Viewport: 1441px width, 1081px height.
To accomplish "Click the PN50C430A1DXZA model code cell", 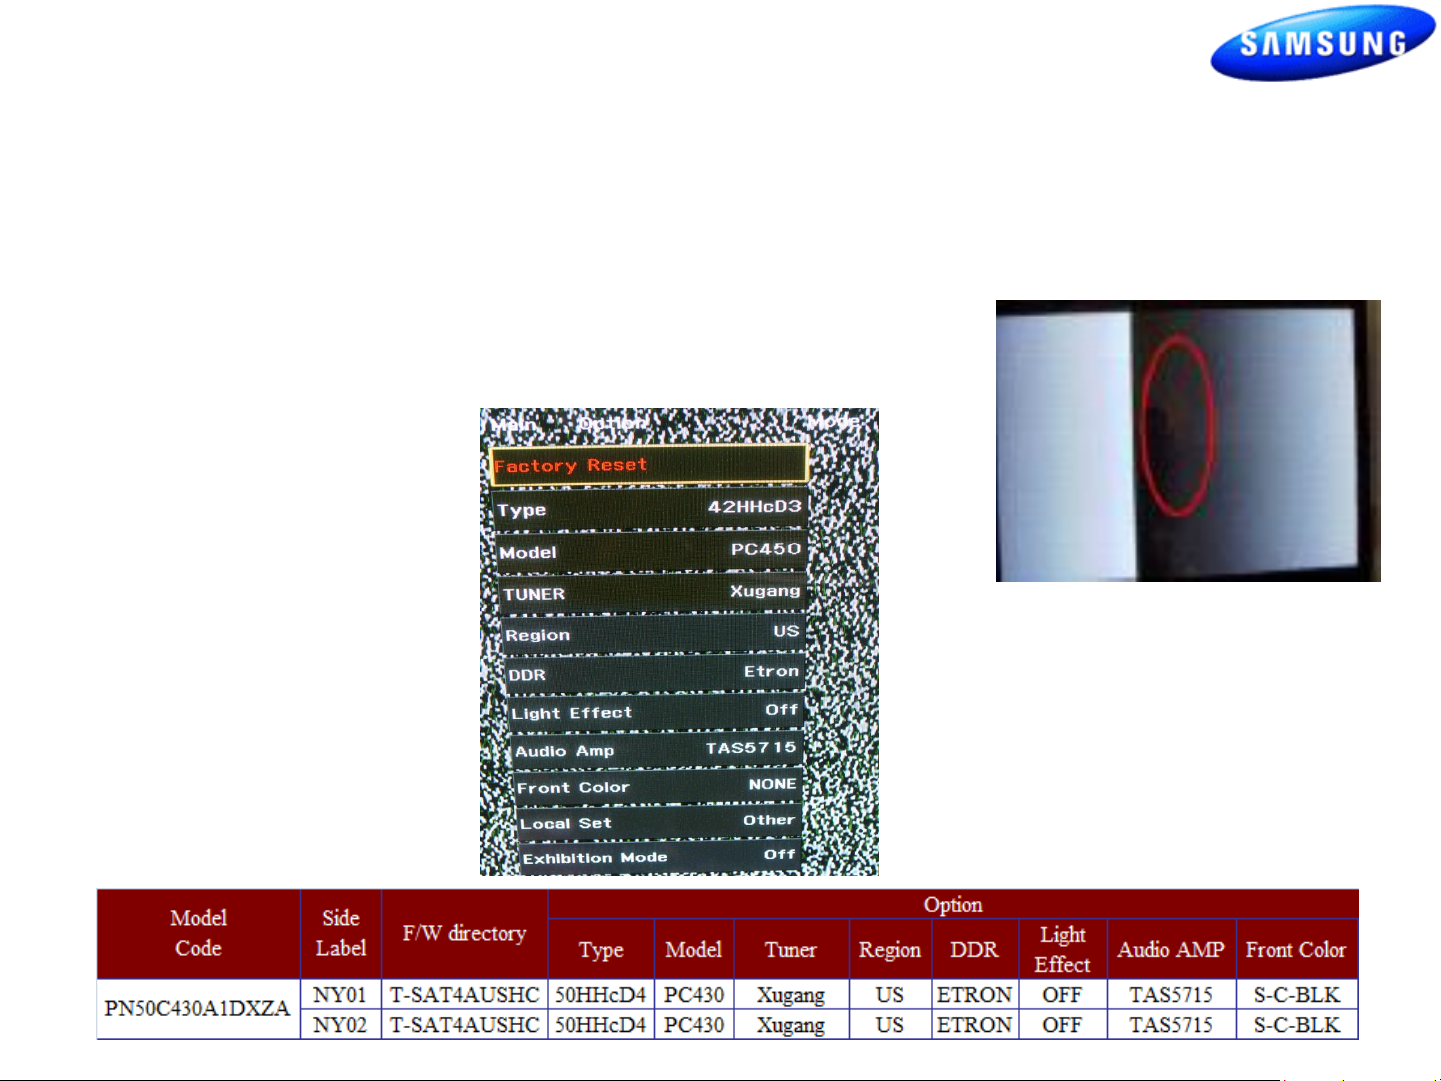I will click(x=198, y=1009).
